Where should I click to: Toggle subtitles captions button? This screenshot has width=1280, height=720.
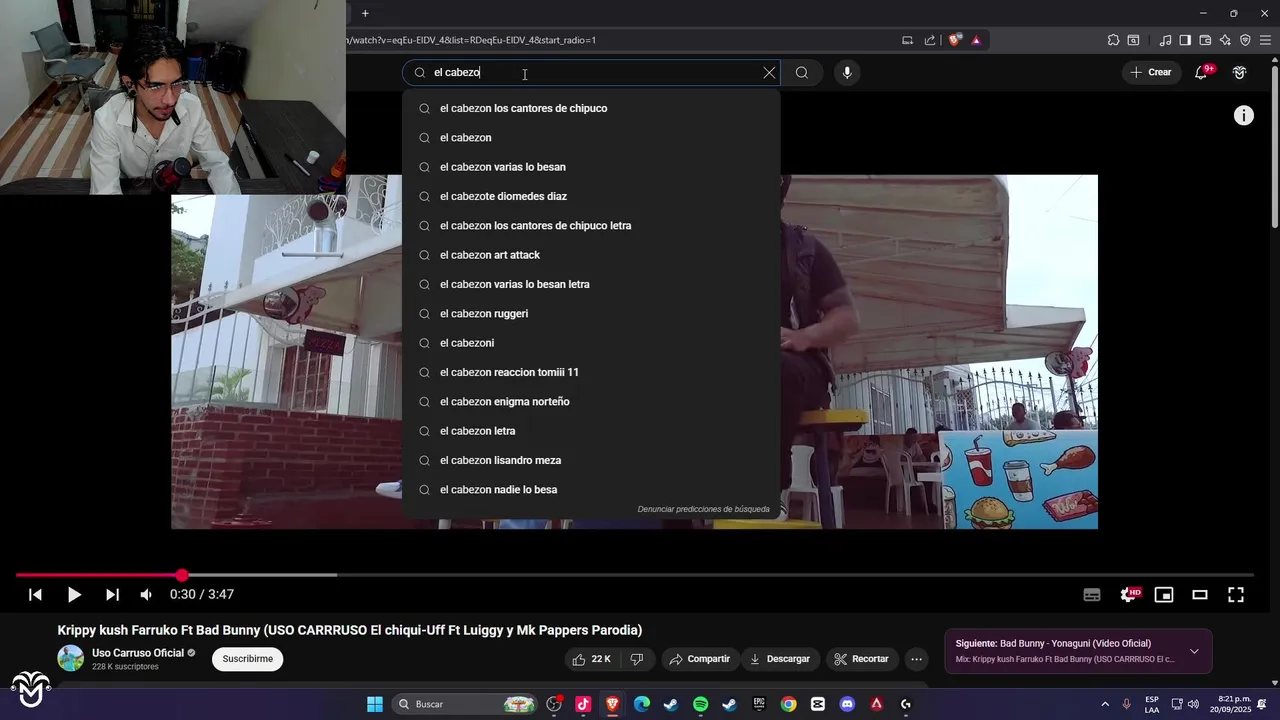[1092, 594]
